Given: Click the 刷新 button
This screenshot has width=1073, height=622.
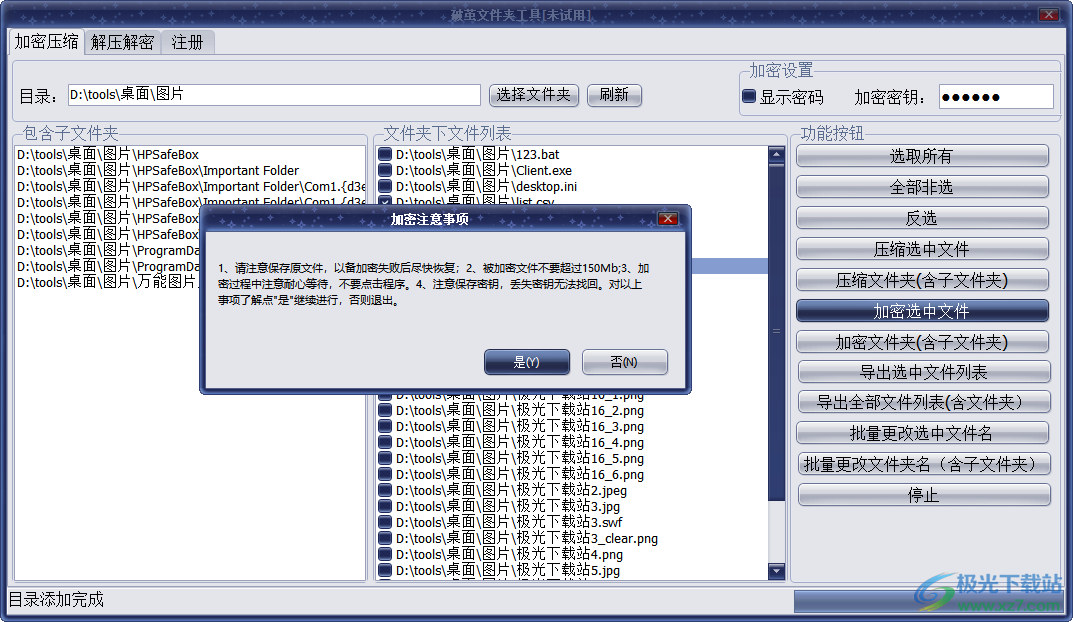Looking at the screenshot, I should tap(614, 95).
